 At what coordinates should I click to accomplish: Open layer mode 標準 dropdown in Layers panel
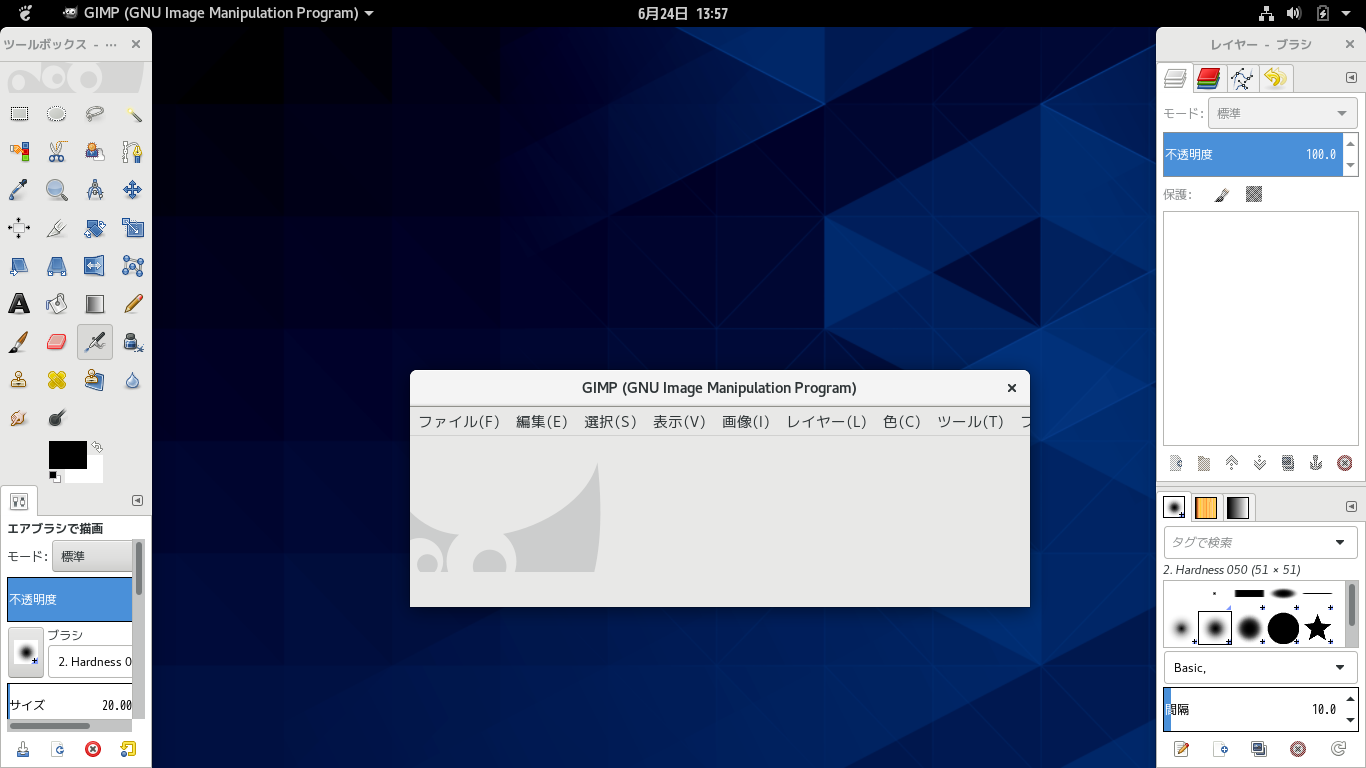click(1283, 113)
